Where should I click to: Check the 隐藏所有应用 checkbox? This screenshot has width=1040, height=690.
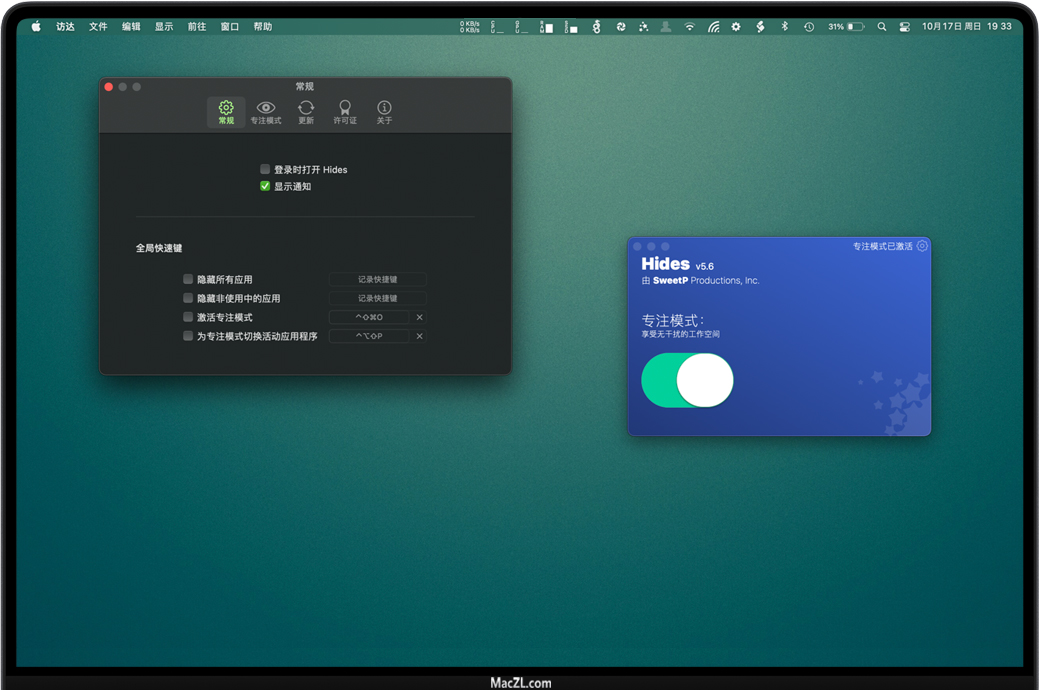(x=188, y=280)
